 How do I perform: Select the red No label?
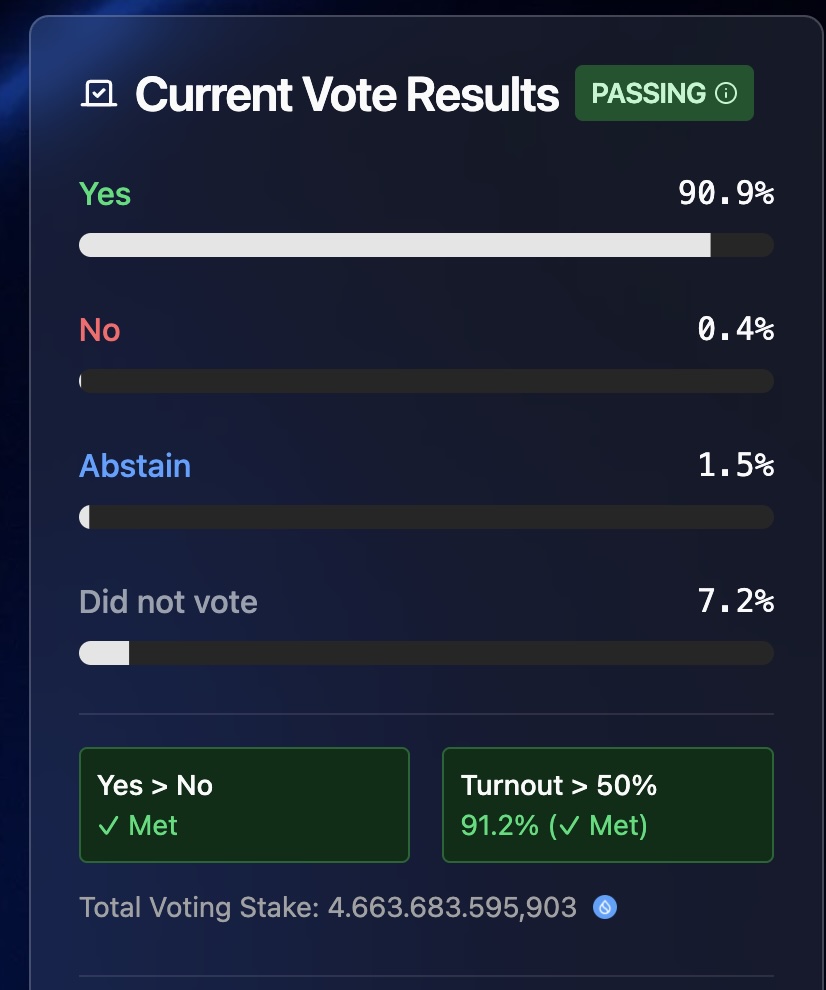click(100, 329)
